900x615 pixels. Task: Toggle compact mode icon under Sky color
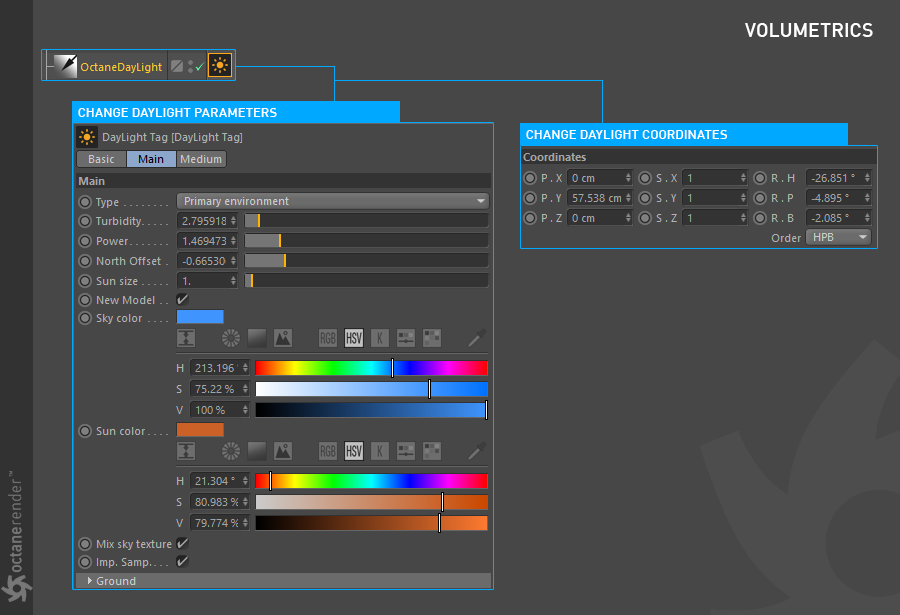point(186,338)
